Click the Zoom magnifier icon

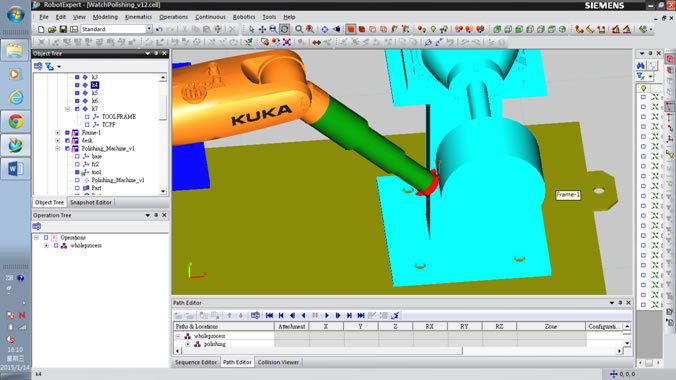pos(299,29)
